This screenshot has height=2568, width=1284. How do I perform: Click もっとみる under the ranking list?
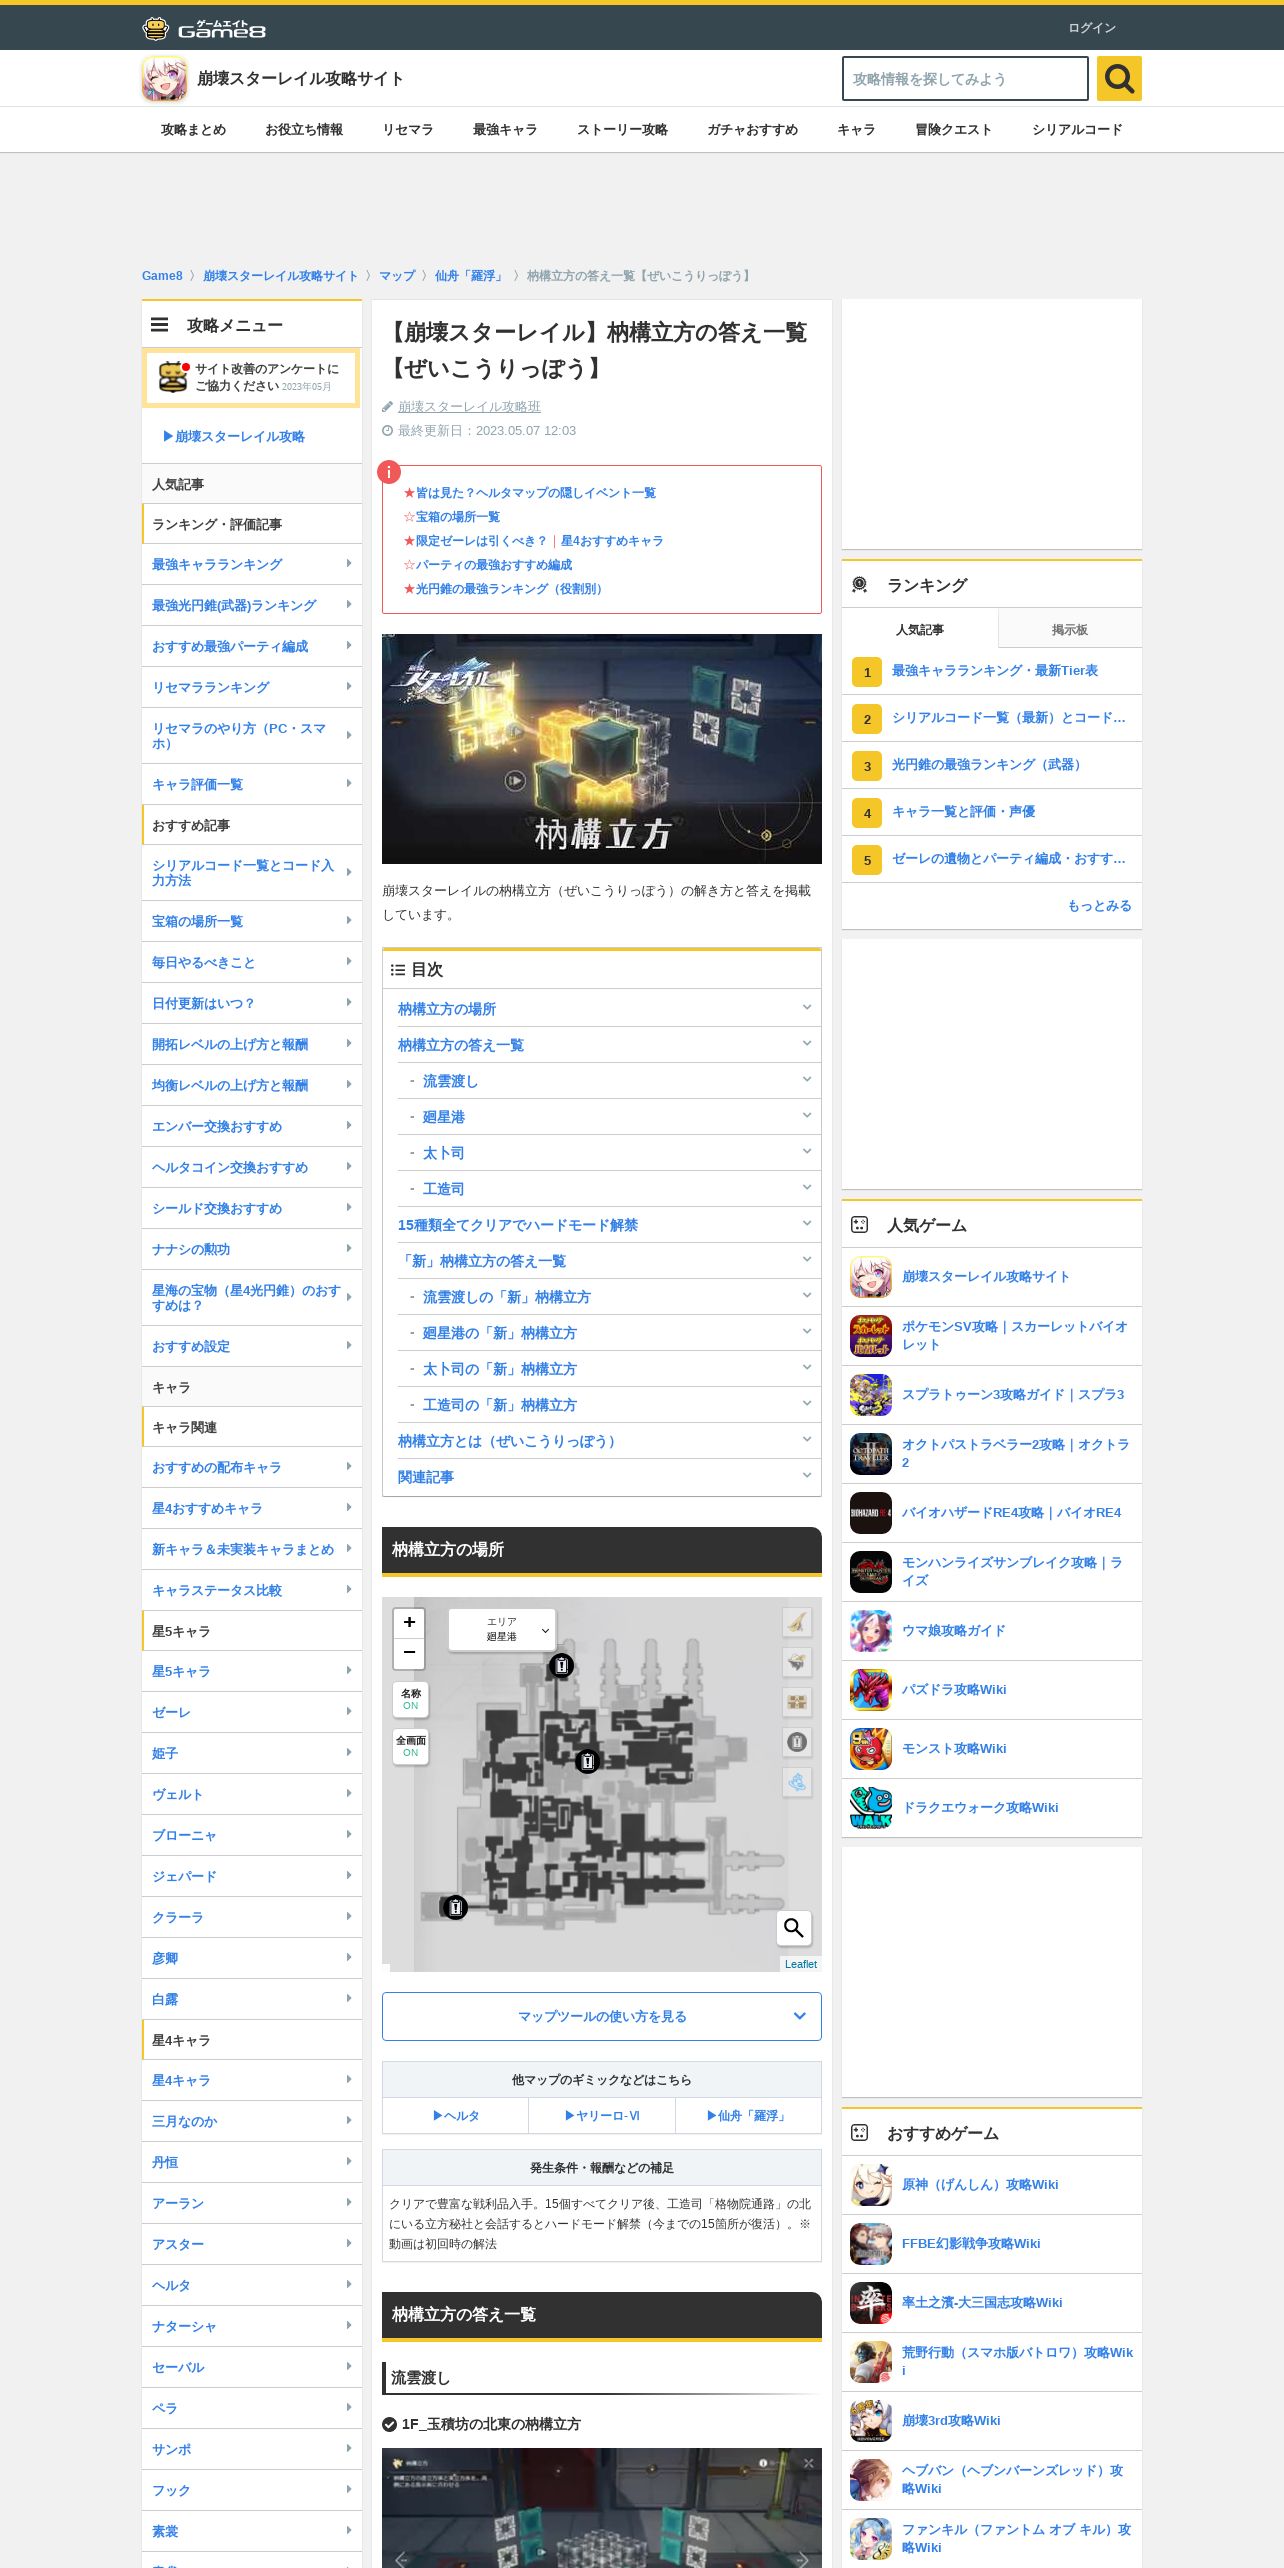point(1100,905)
